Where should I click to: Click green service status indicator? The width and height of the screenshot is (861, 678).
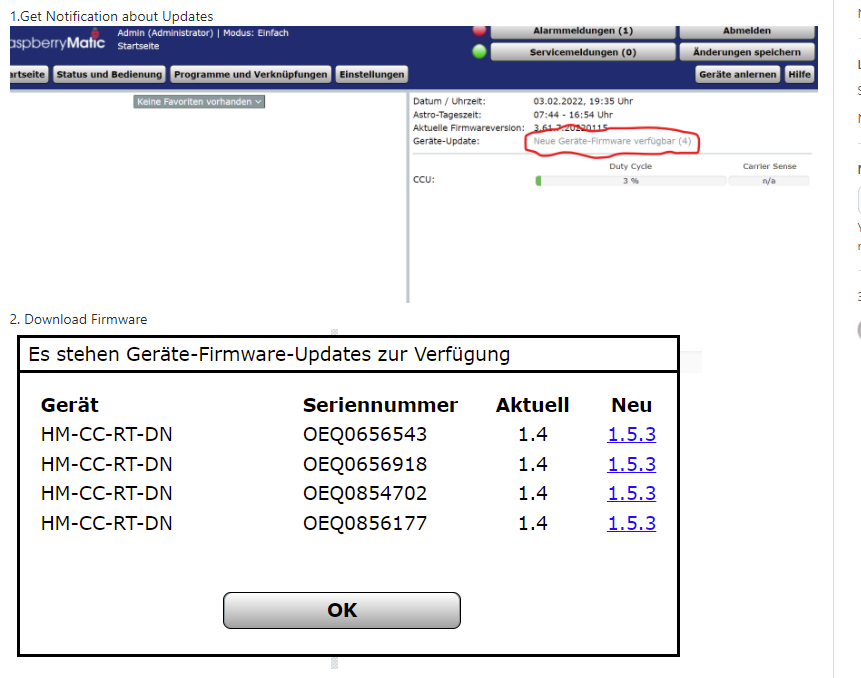click(x=479, y=52)
